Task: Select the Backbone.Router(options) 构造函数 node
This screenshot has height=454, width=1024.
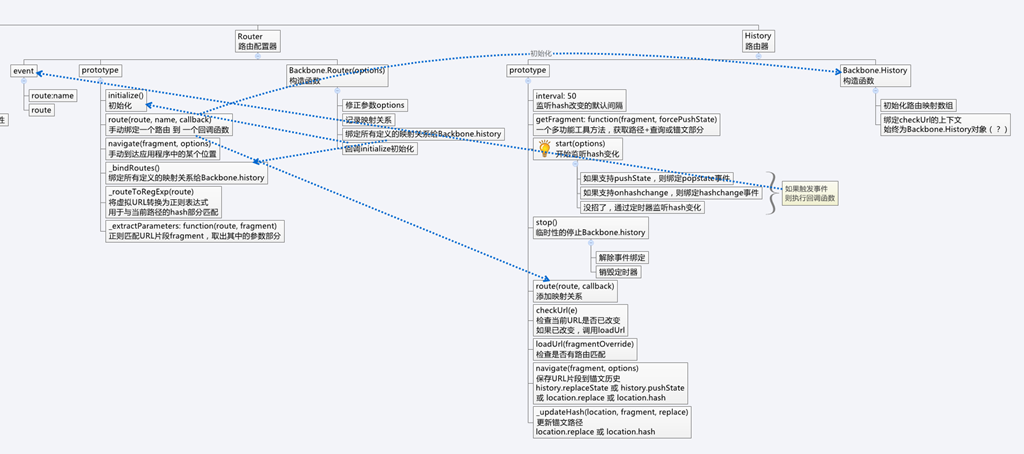Action: coord(337,75)
